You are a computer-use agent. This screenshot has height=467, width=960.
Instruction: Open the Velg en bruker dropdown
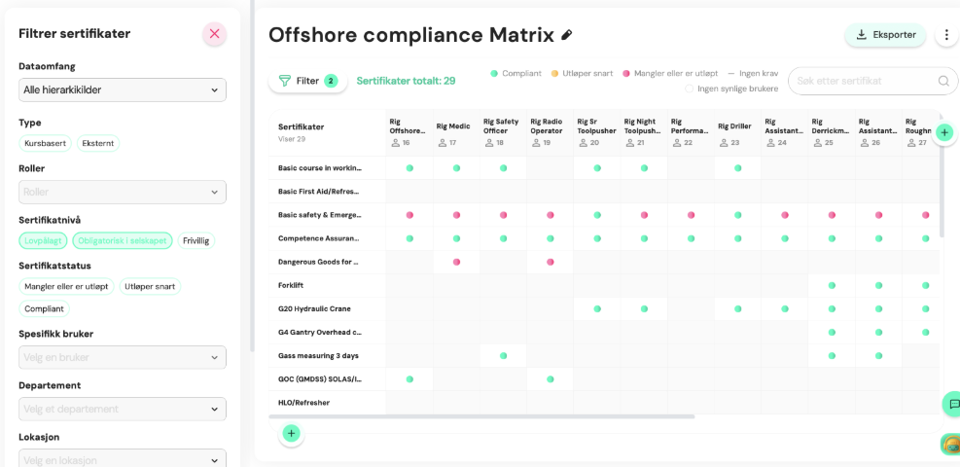tap(122, 357)
